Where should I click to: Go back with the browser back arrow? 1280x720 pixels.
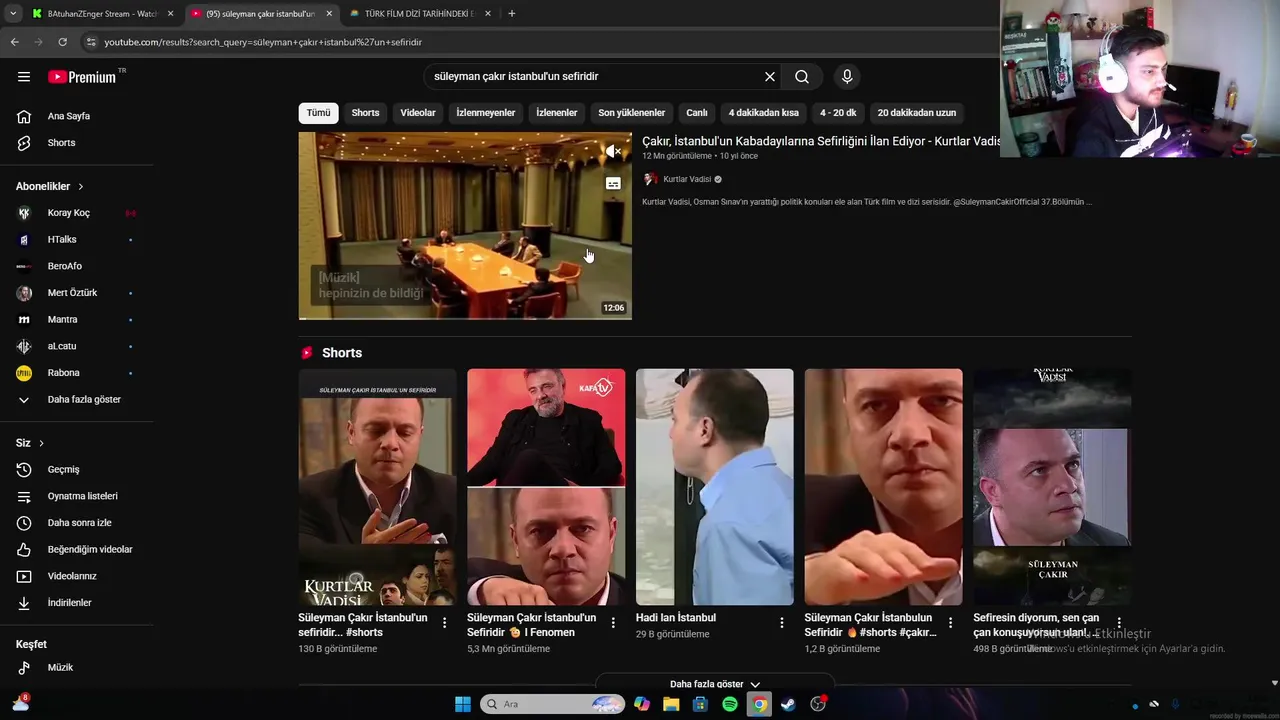[x=14, y=42]
